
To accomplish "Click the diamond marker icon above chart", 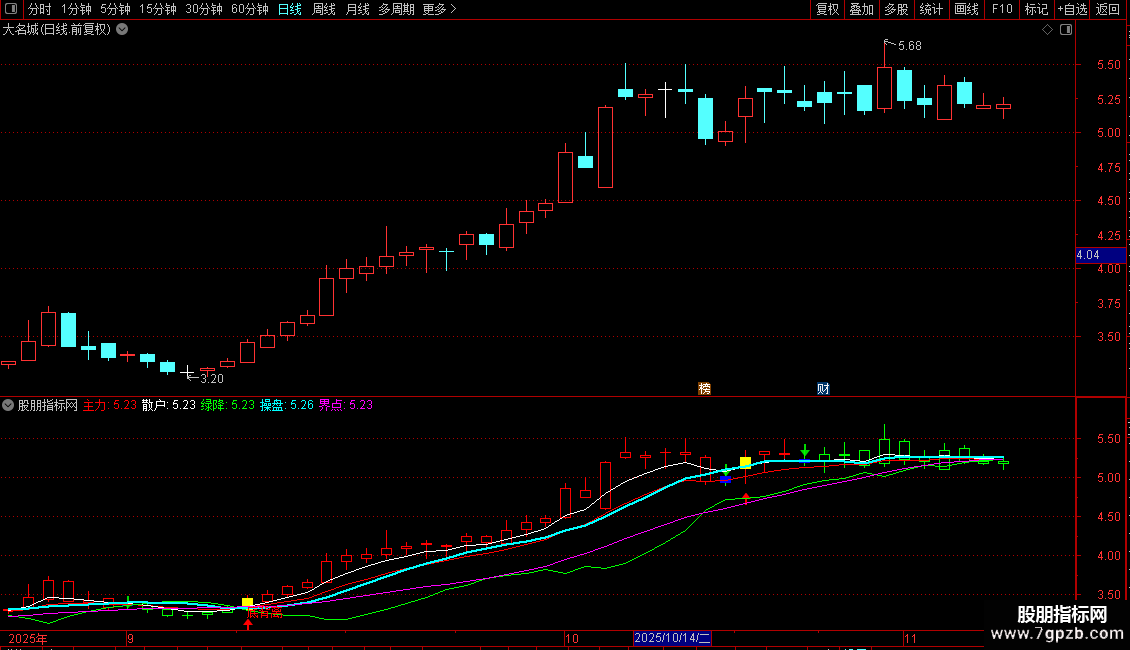I will pos(1048,30).
